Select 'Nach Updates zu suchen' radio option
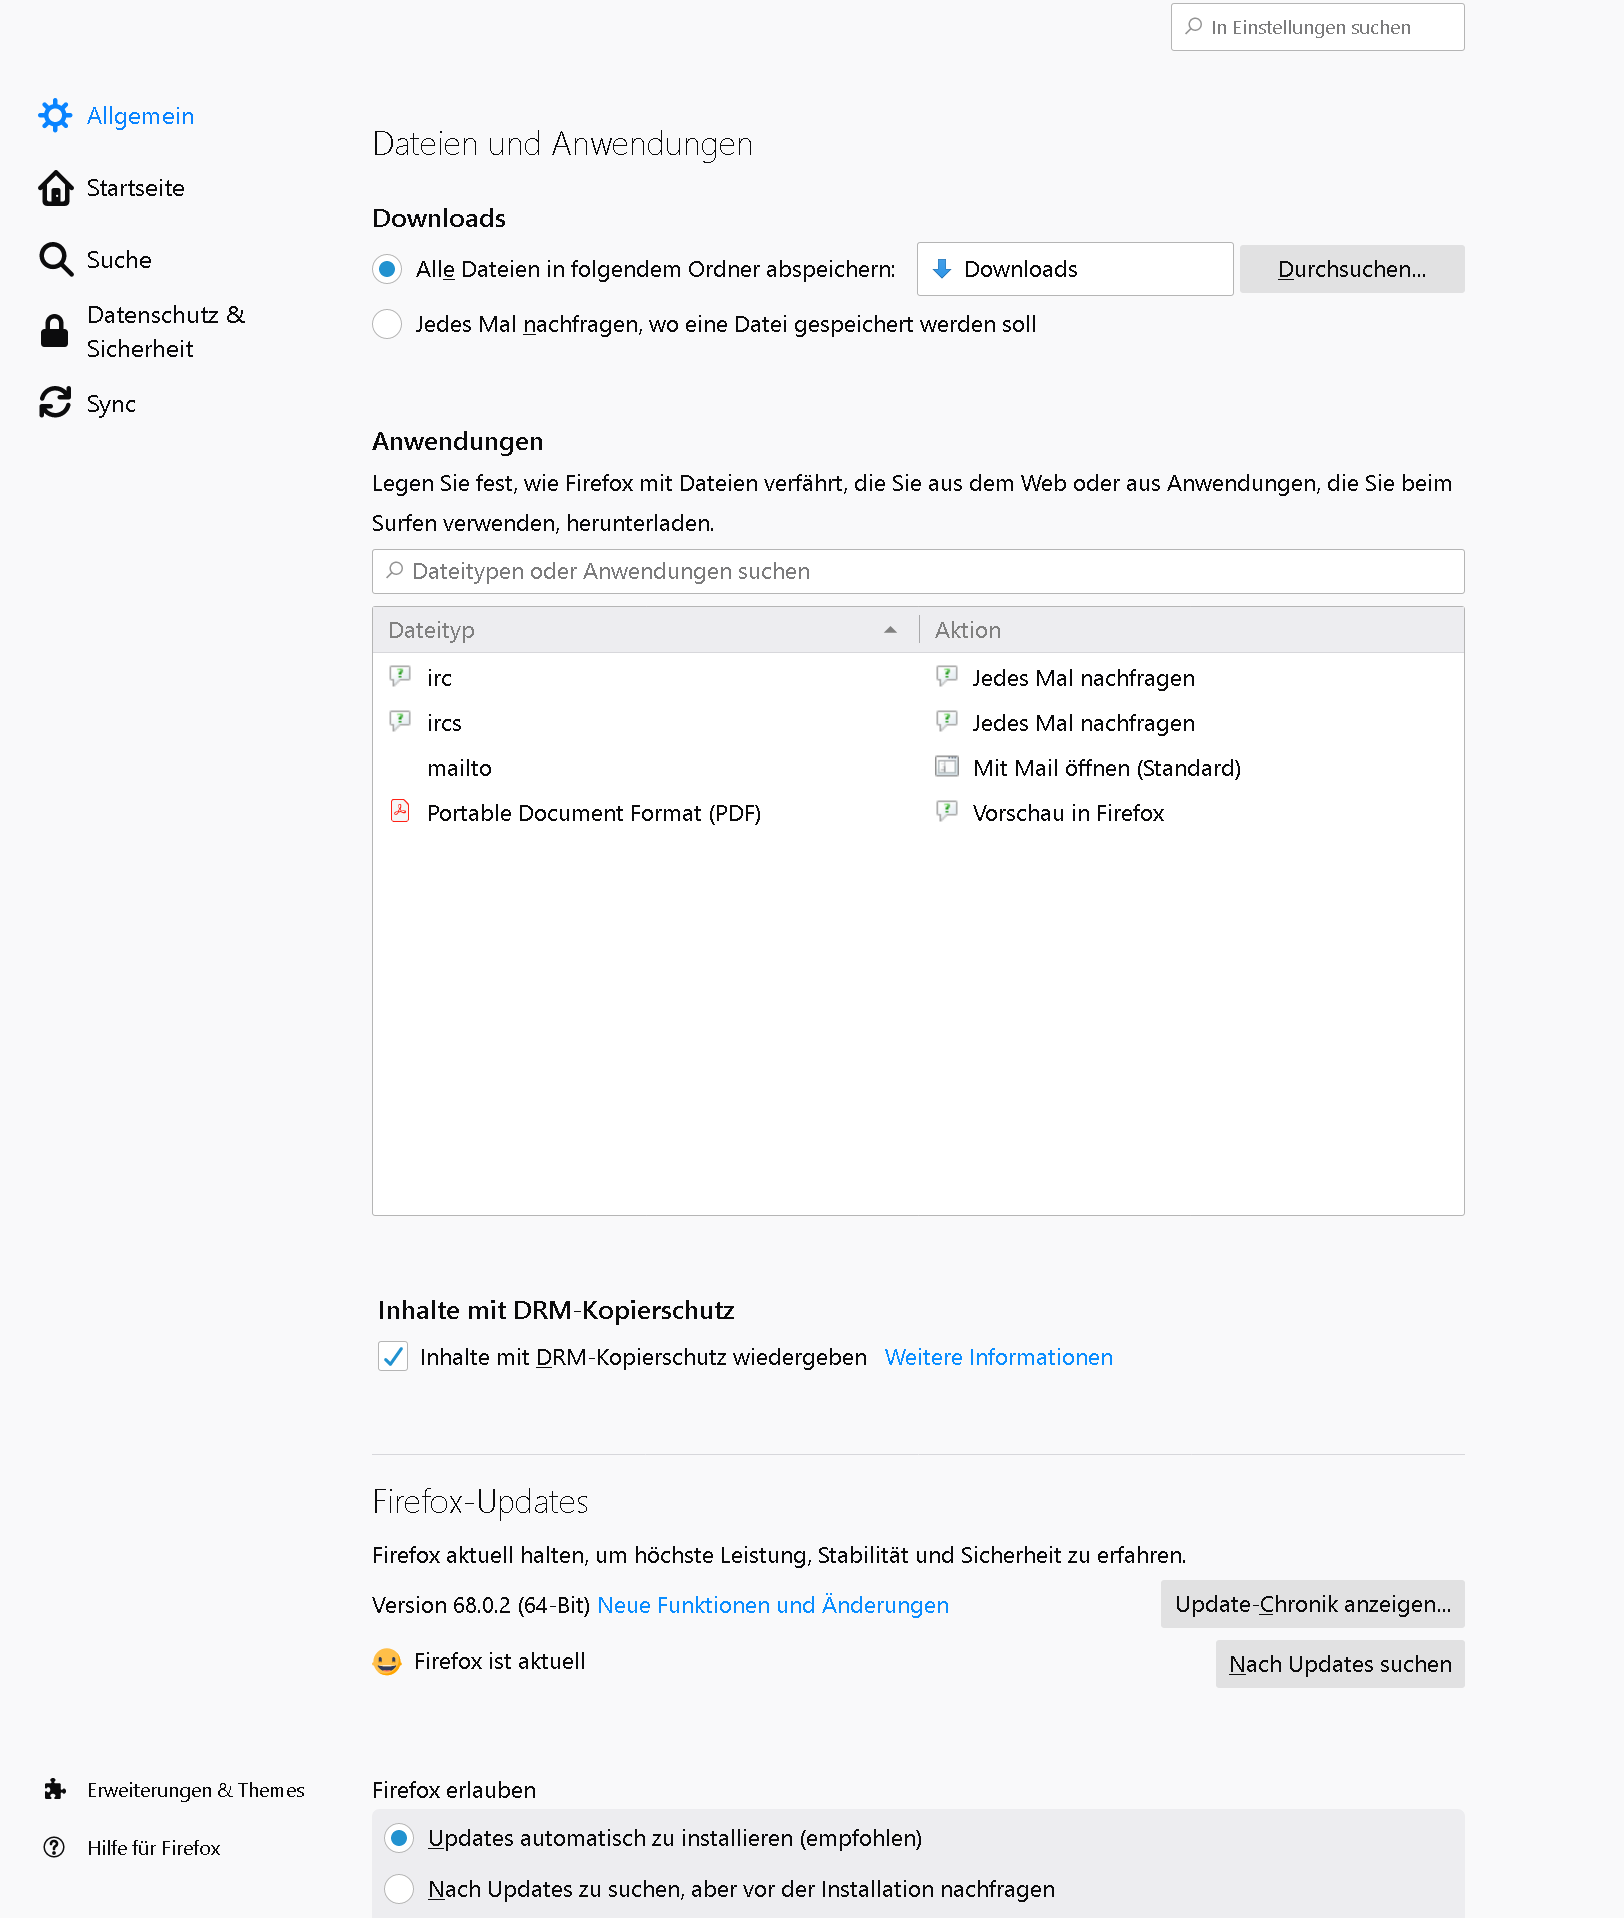The image size is (1624, 1918). point(399,1889)
